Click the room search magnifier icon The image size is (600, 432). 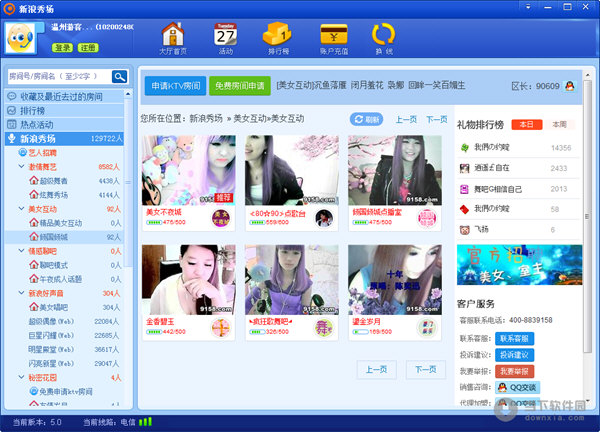[119, 77]
